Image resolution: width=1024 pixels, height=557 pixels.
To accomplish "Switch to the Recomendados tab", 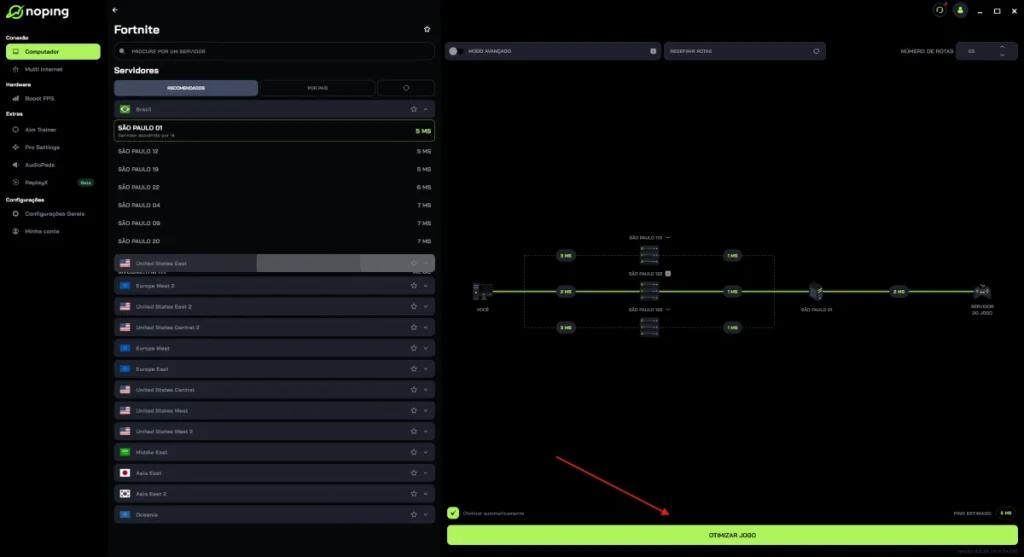I will [x=185, y=88].
